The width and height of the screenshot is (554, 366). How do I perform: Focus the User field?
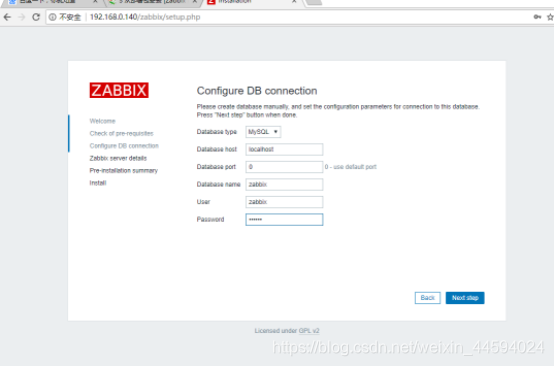coord(284,202)
